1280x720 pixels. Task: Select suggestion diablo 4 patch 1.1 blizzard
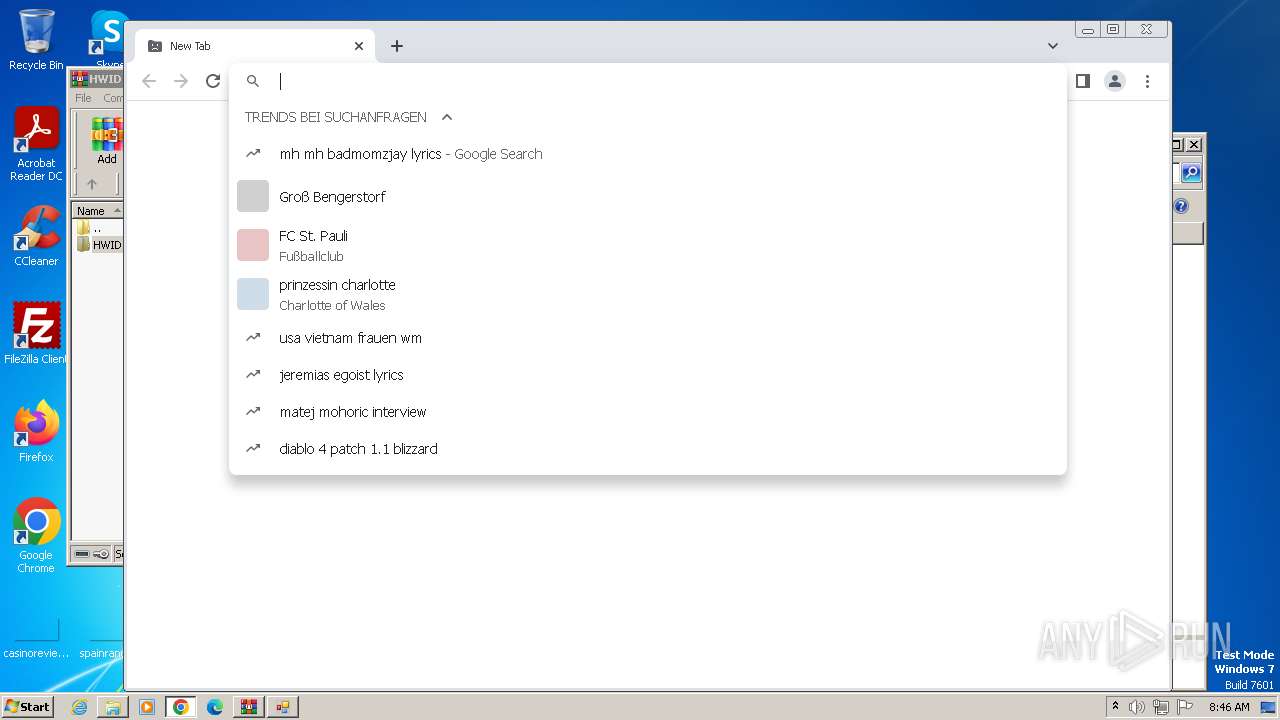click(x=648, y=449)
